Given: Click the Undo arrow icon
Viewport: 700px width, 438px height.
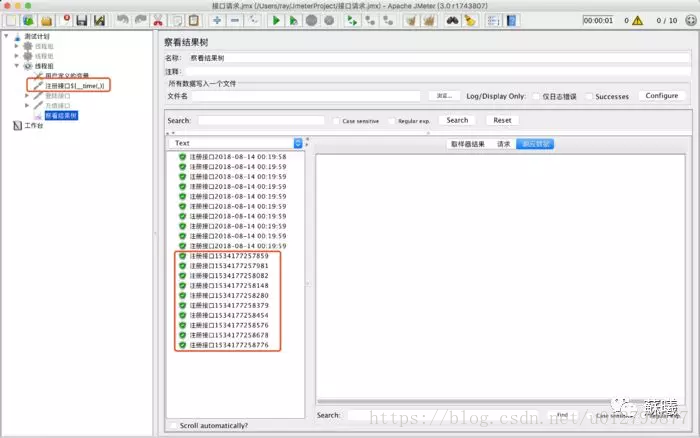Looking at the screenshot, I should pyautogui.click(x=122, y=21).
